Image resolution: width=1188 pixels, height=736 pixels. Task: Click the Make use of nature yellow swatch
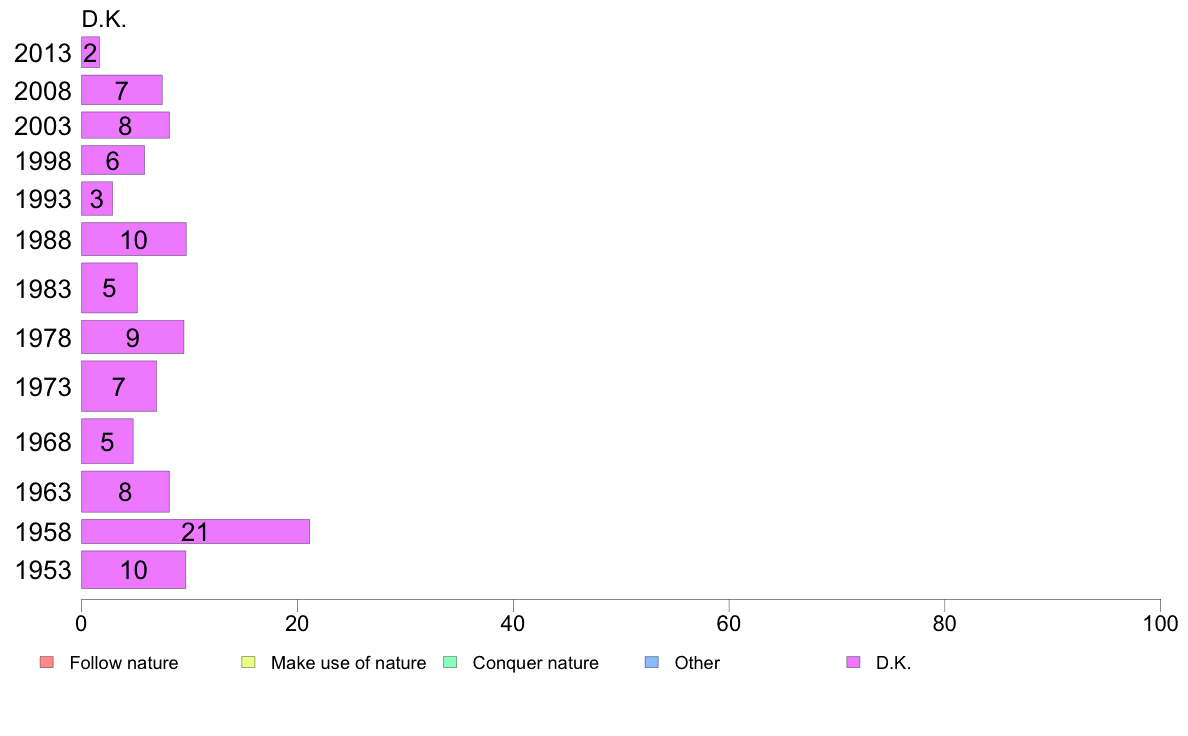coord(249,662)
